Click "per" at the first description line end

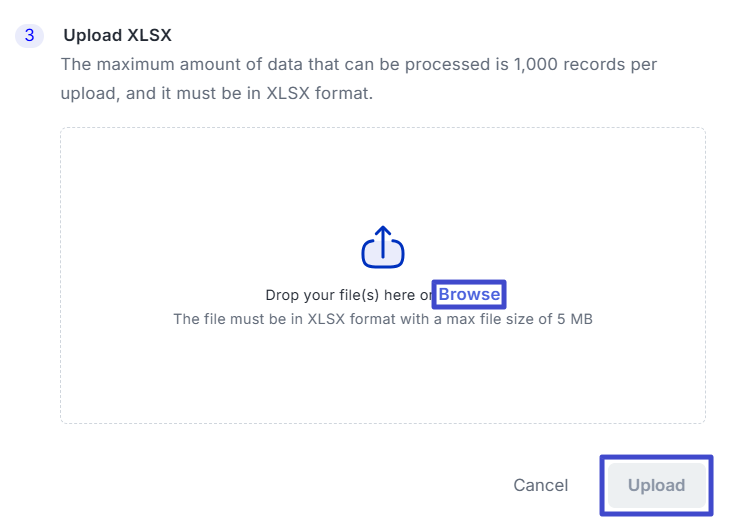tap(643, 64)
